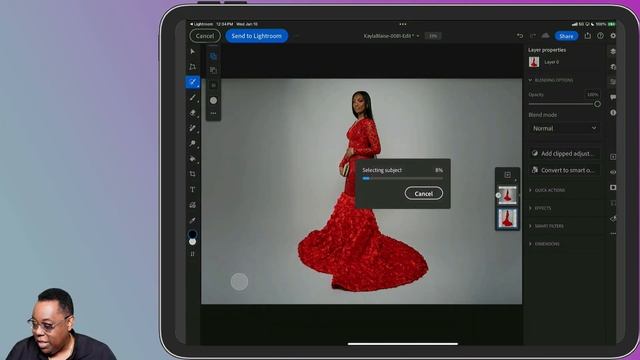Screen dimensions: 640x360
Task: Select the Clone Stamp tool
Action: tap(193, 143)
